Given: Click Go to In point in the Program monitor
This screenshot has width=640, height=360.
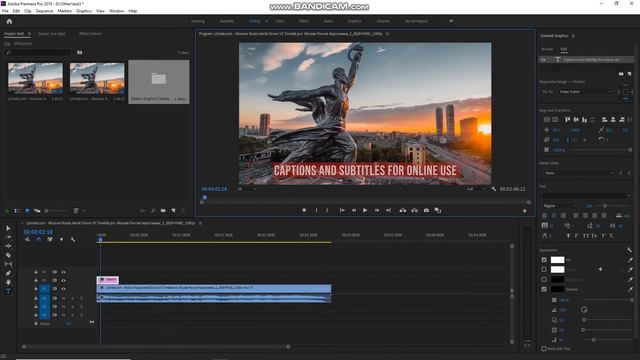Looking at the screenshot, I should click(x=342, y=210).
